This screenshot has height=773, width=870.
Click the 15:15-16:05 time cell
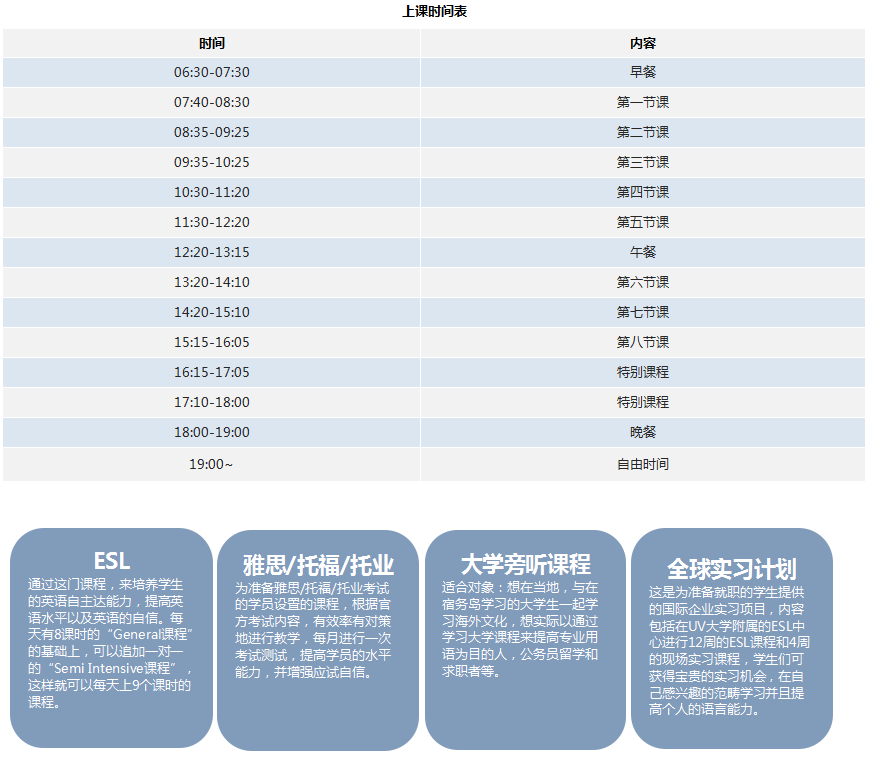pos(211,342)
